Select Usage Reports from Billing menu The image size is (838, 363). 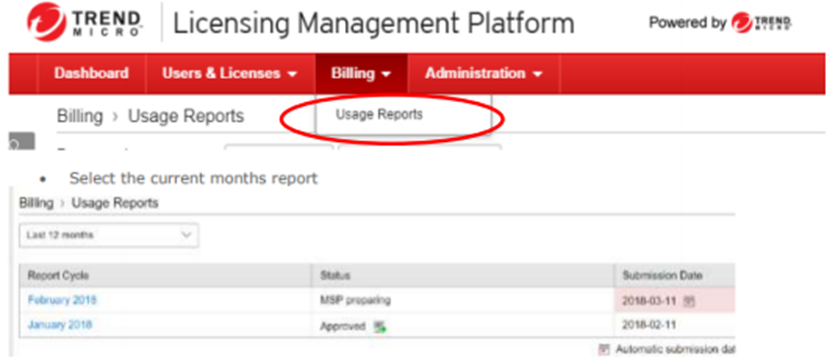click(379, 114)
